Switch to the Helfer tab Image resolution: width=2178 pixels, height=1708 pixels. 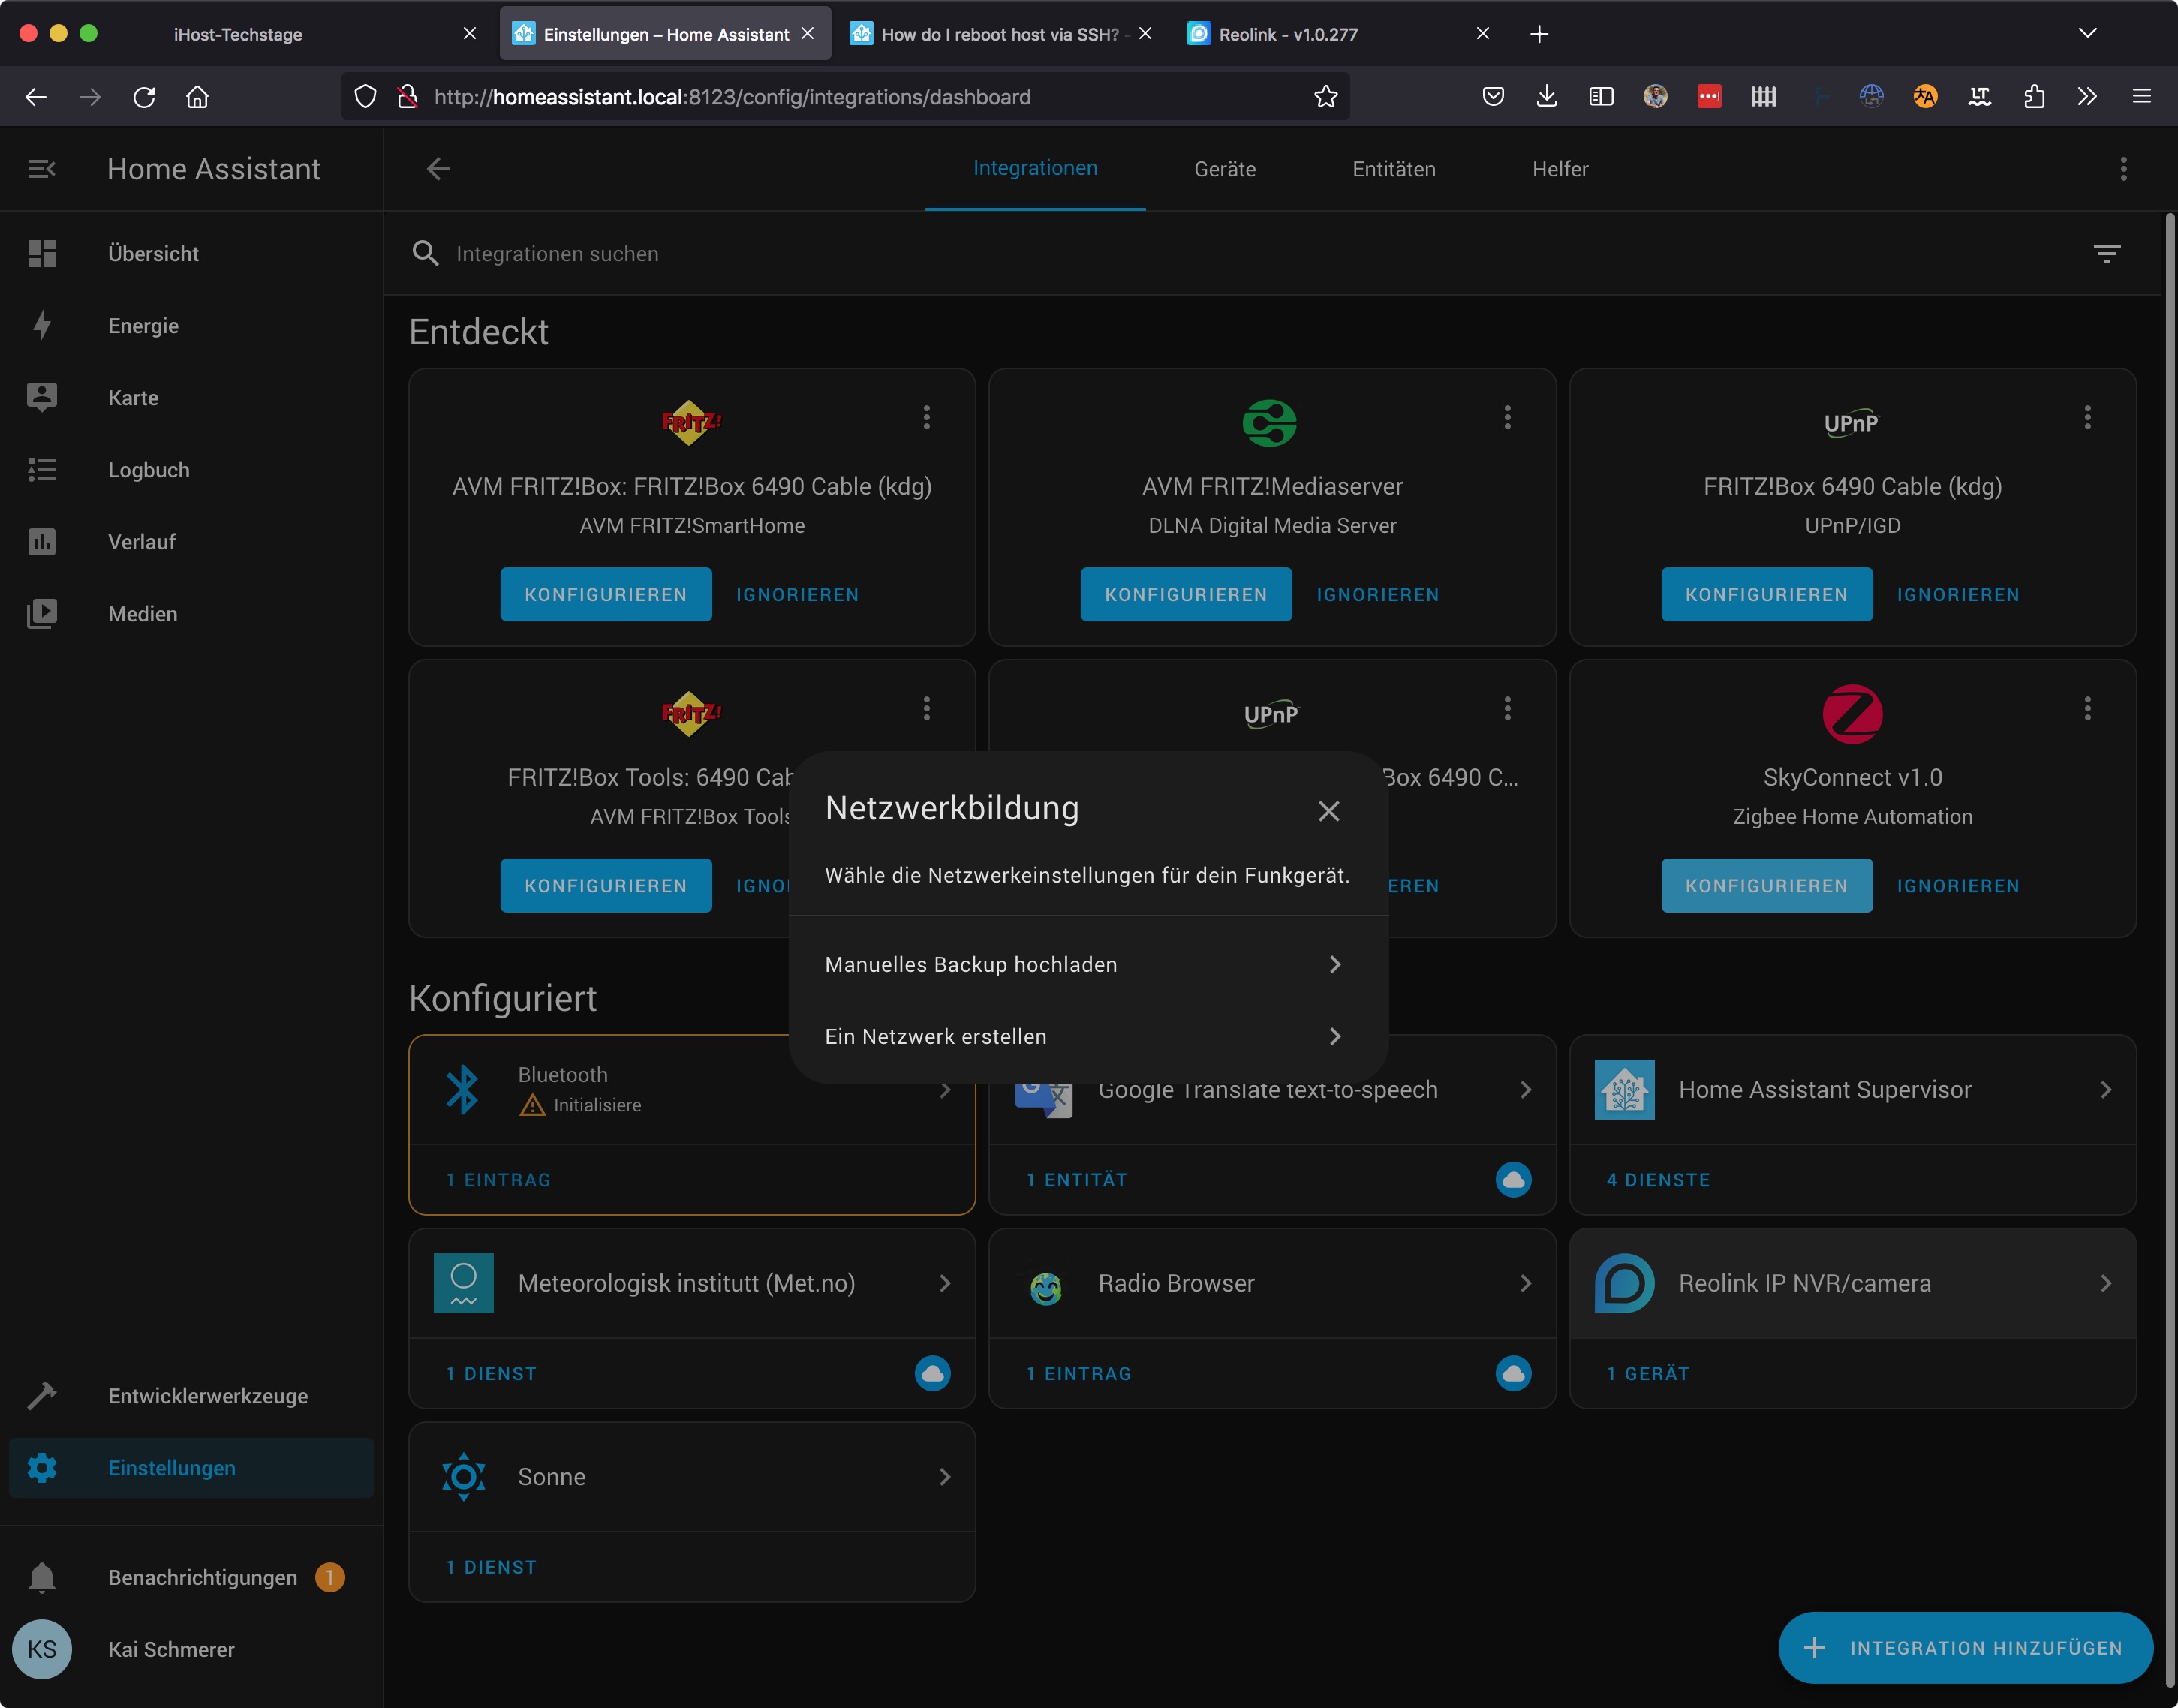[1559, 169]
